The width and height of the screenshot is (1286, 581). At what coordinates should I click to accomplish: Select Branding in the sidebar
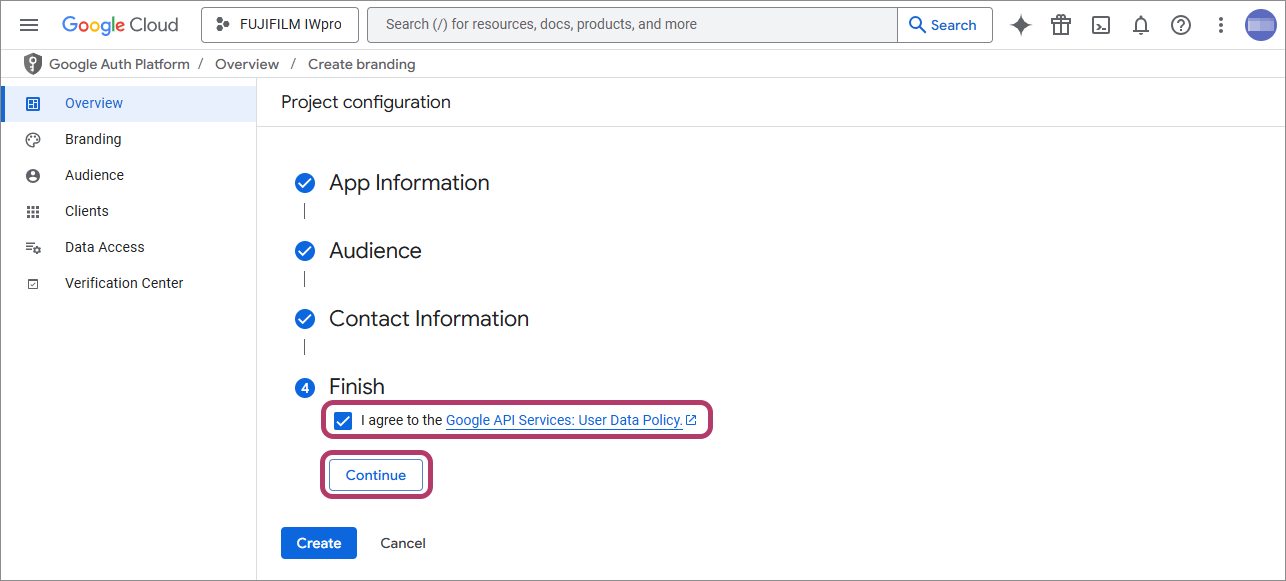click(93, 139)
